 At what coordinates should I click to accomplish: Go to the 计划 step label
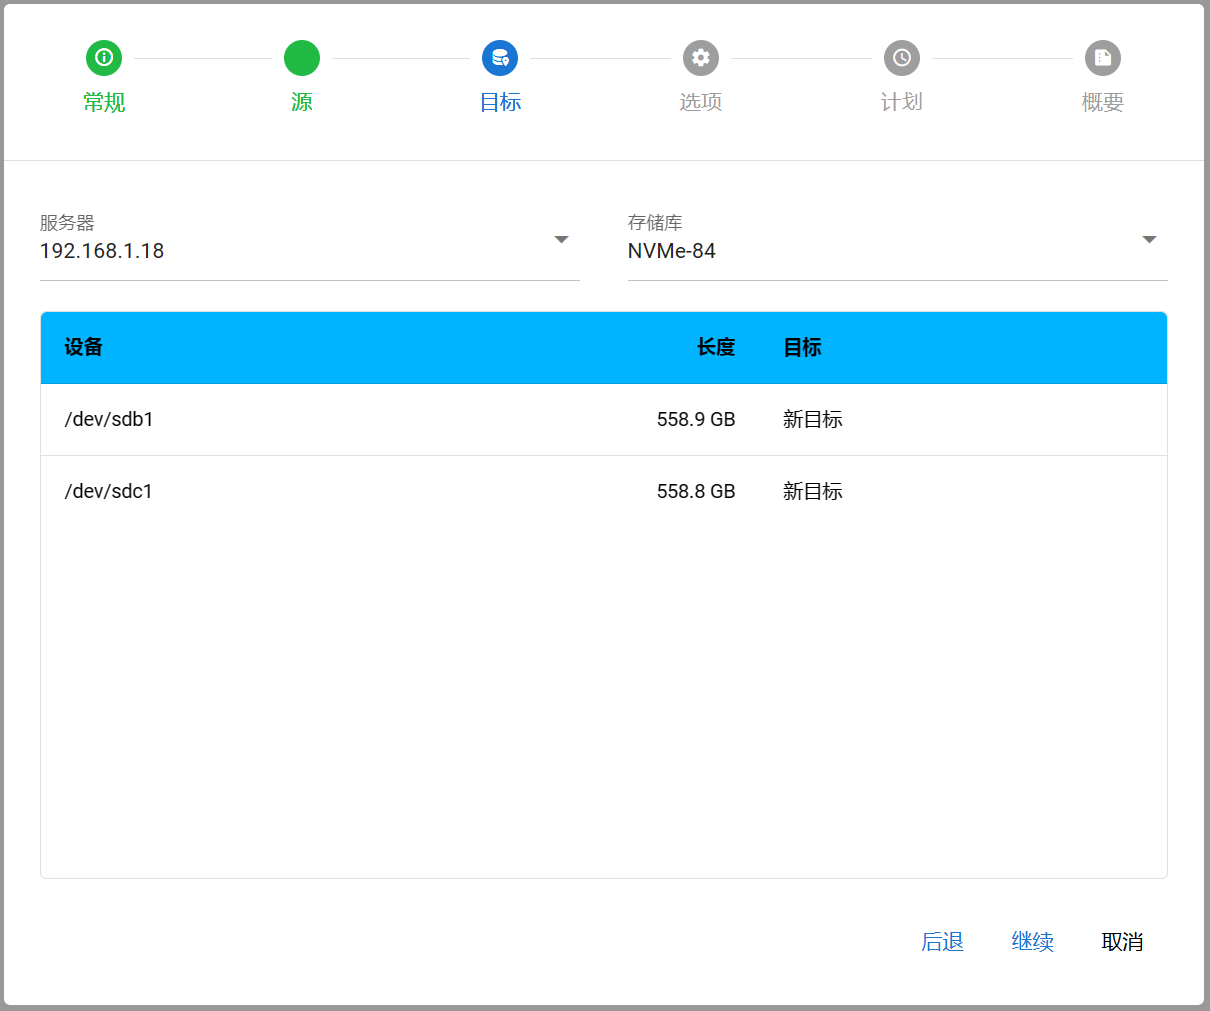click(902, 102)
